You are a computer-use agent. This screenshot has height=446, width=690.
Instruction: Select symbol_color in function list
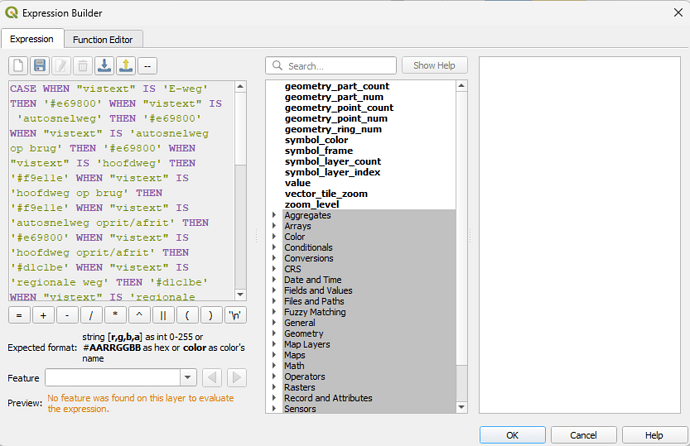(x=316, y=140)
